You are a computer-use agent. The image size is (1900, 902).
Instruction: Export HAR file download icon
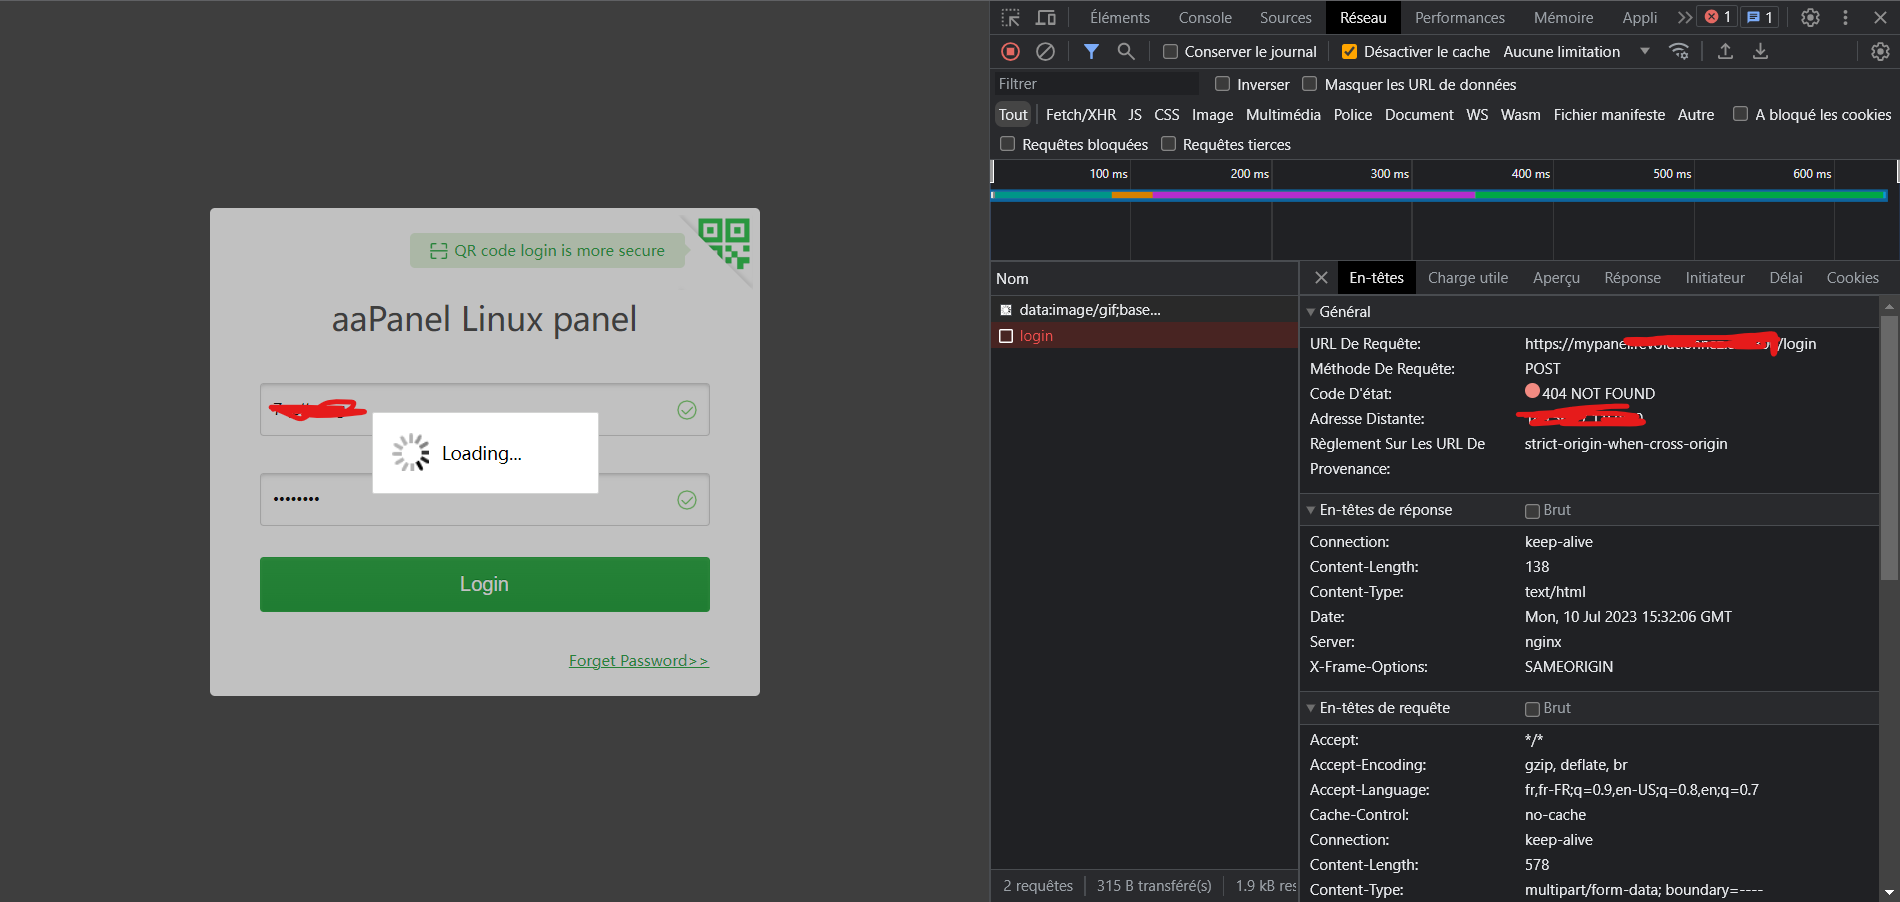coord(1760,51)
